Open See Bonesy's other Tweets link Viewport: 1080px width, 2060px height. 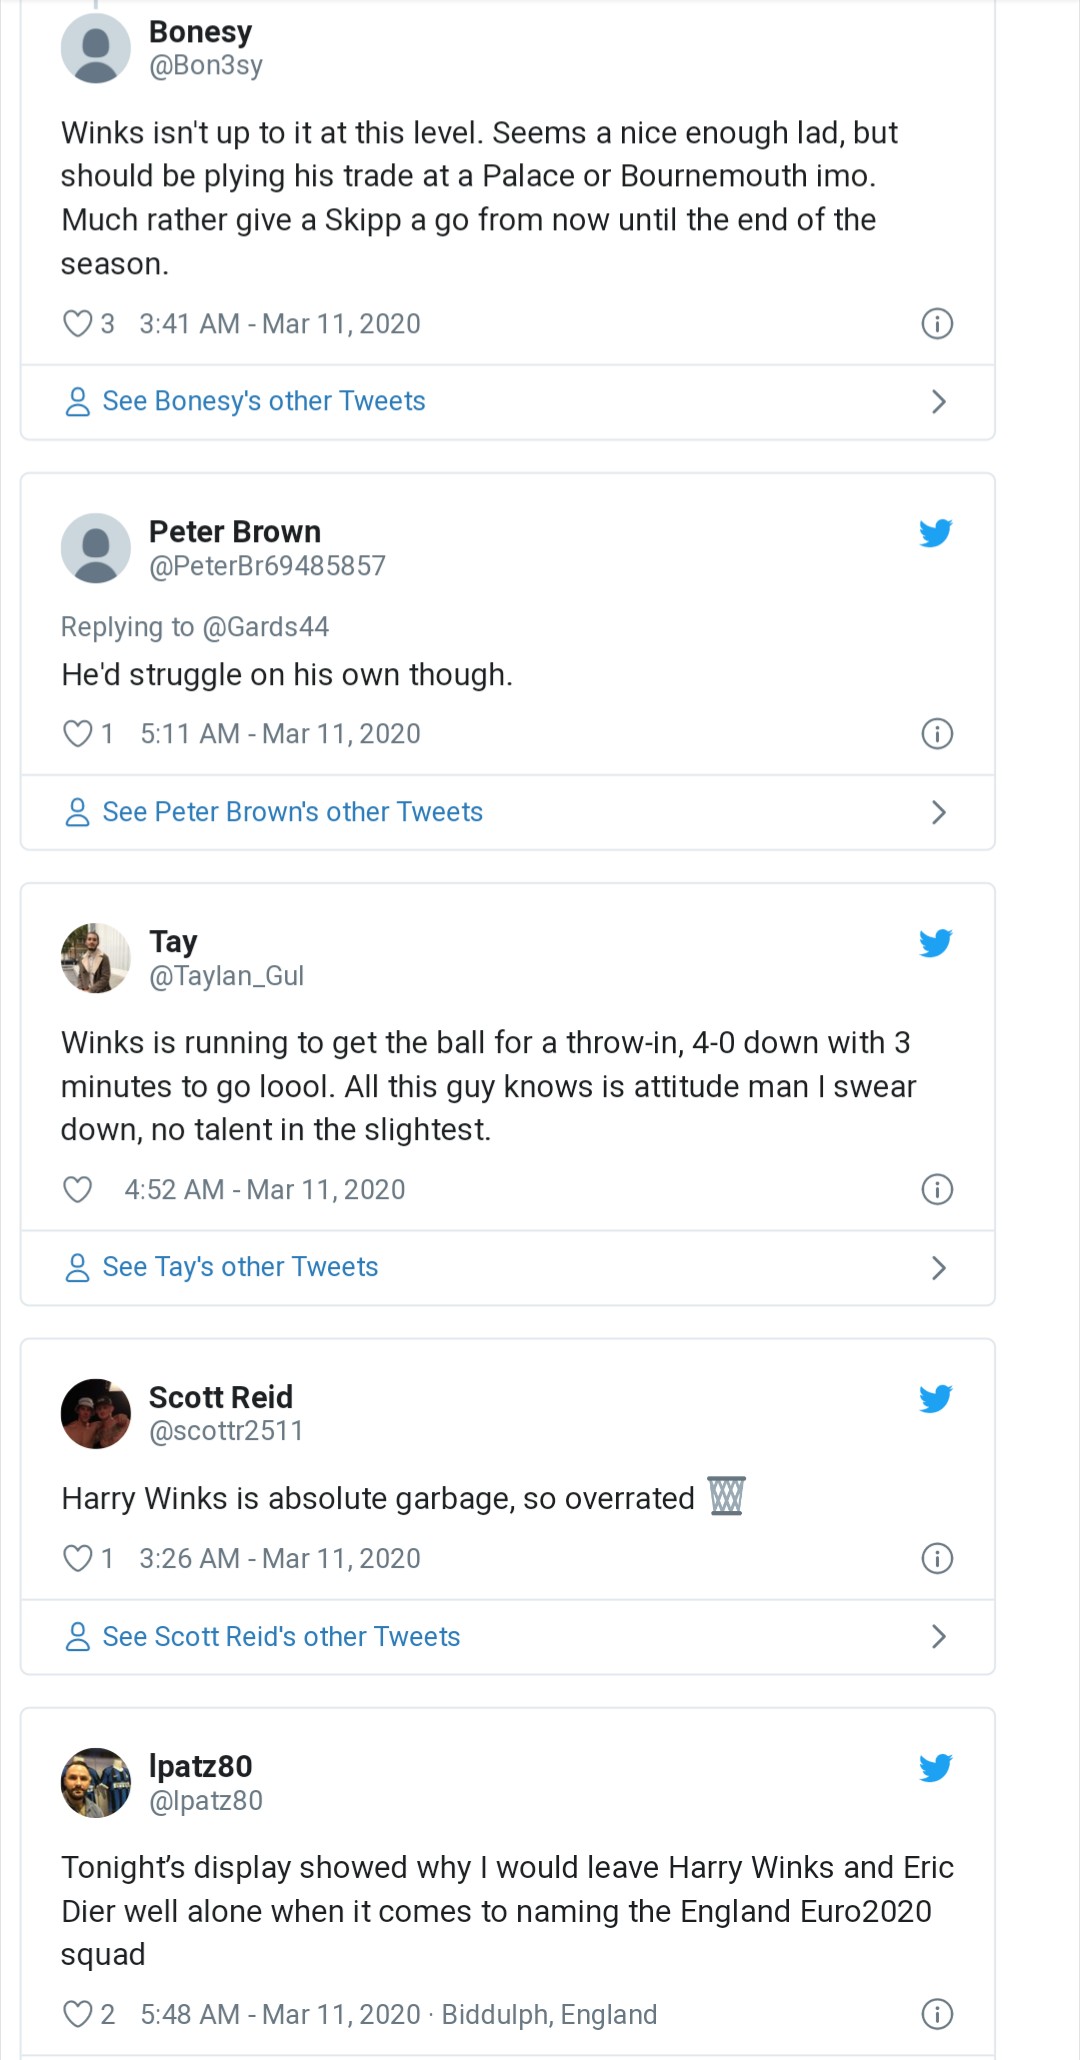click(264, 401)
